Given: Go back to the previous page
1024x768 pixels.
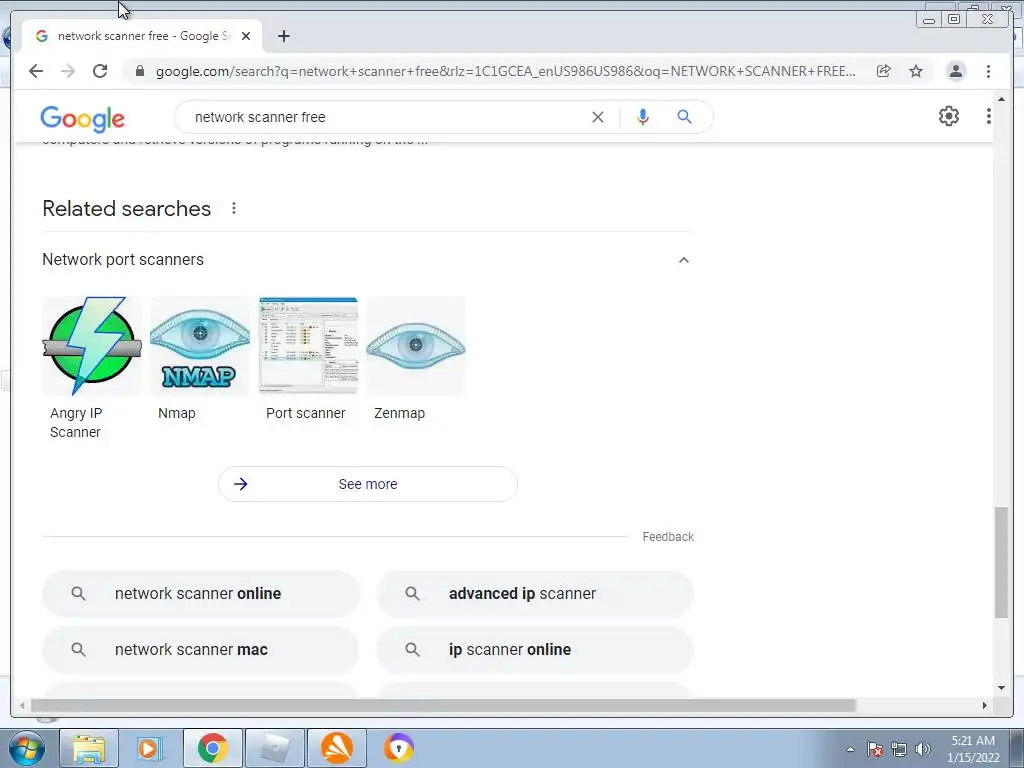Looking at the screenshot, I should (x=36, y=71).
